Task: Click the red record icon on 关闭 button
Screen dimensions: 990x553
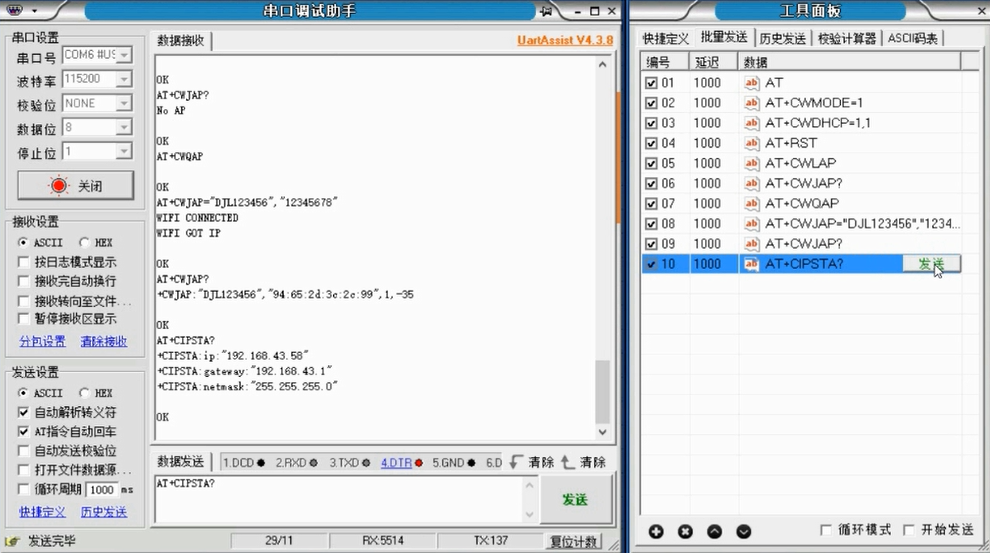Action: (59, 186)
